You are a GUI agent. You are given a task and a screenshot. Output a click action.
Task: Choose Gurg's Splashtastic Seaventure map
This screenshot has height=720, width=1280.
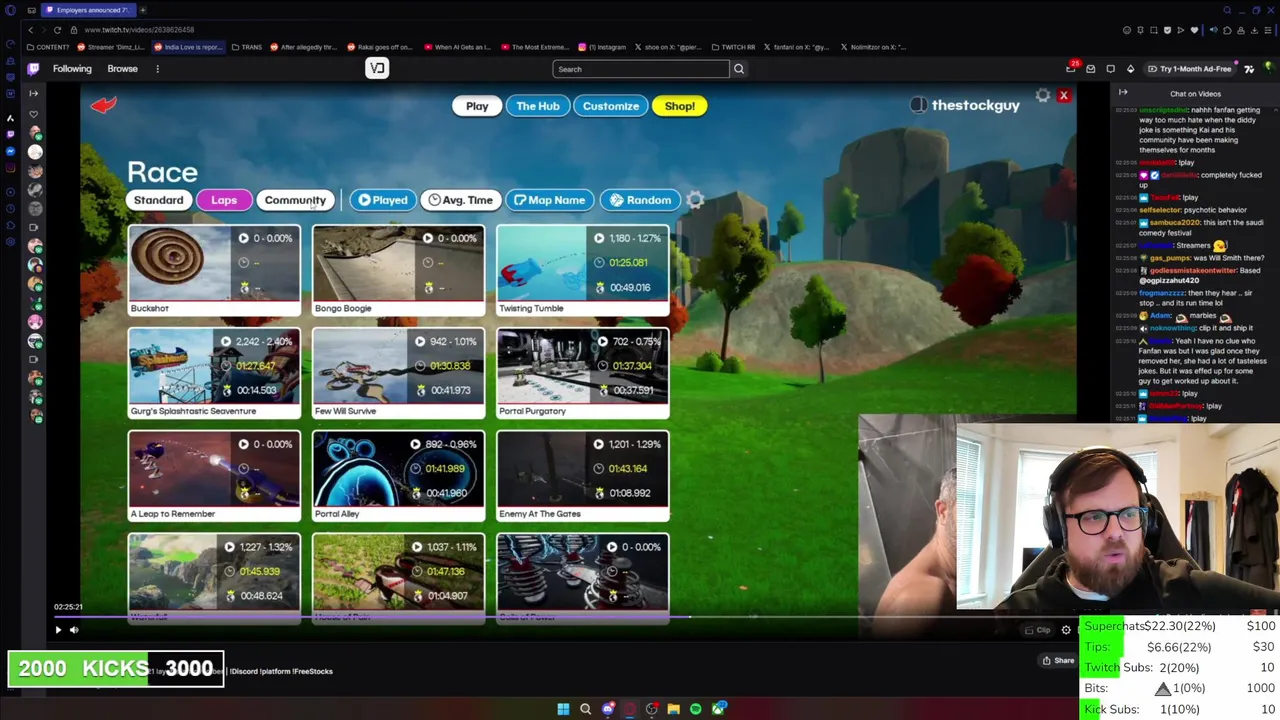(x=214, y=373)
